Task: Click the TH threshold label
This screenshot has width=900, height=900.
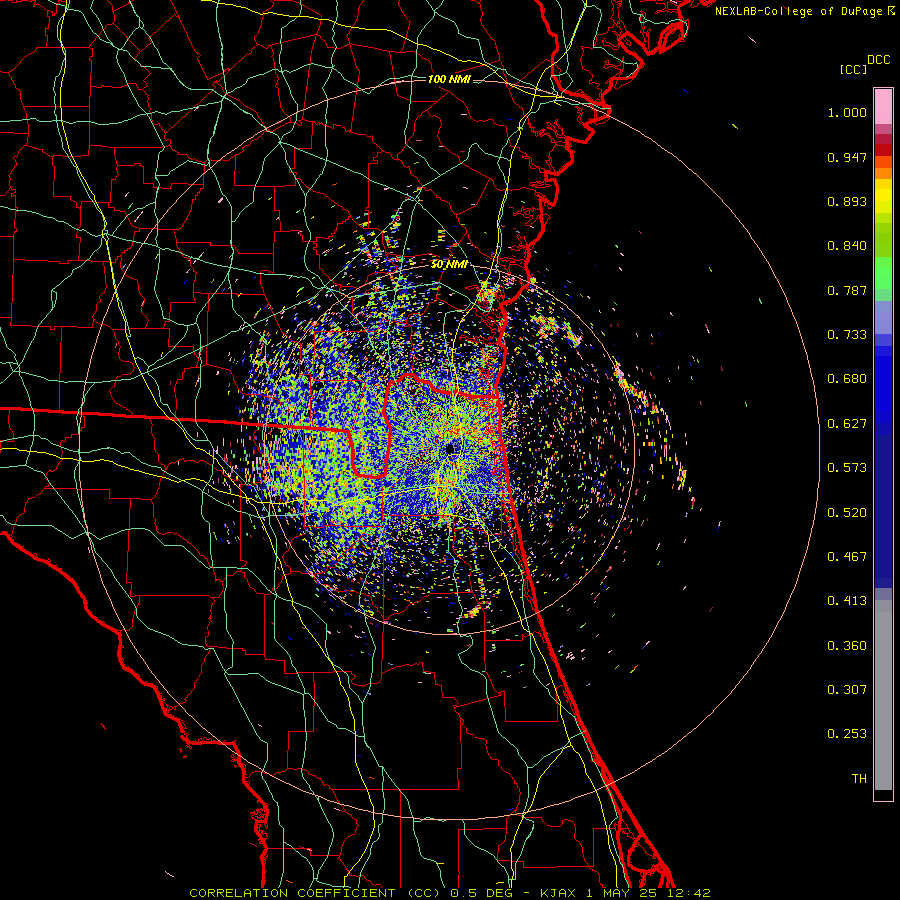Action: pyautogui.click(x=859, y=779)
